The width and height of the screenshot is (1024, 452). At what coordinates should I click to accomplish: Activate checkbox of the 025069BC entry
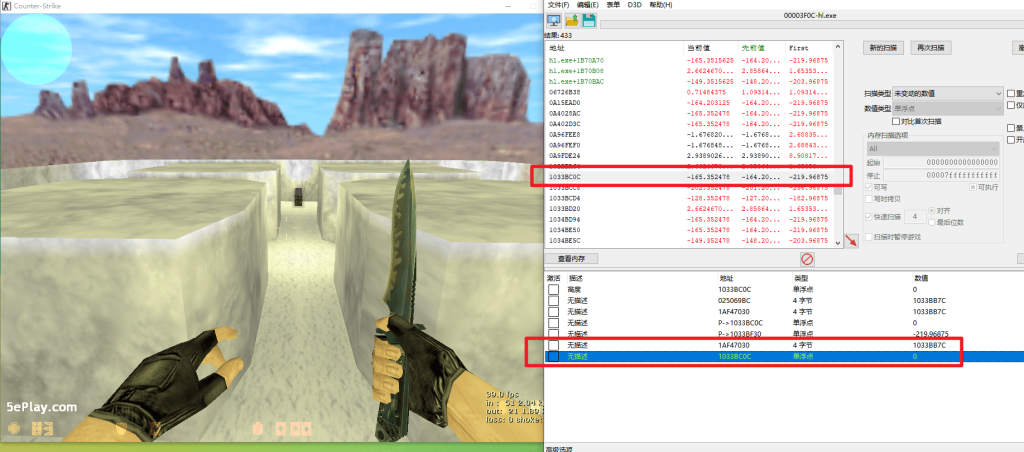click(x=553, y=300)
